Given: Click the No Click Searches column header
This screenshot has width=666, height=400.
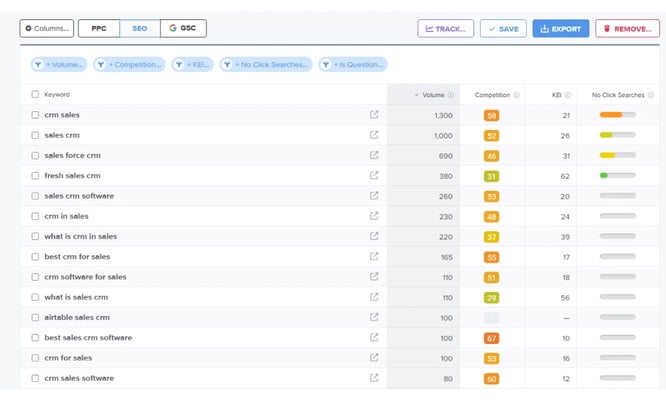Looking at the screenshot, I should [x=618, y=95].
